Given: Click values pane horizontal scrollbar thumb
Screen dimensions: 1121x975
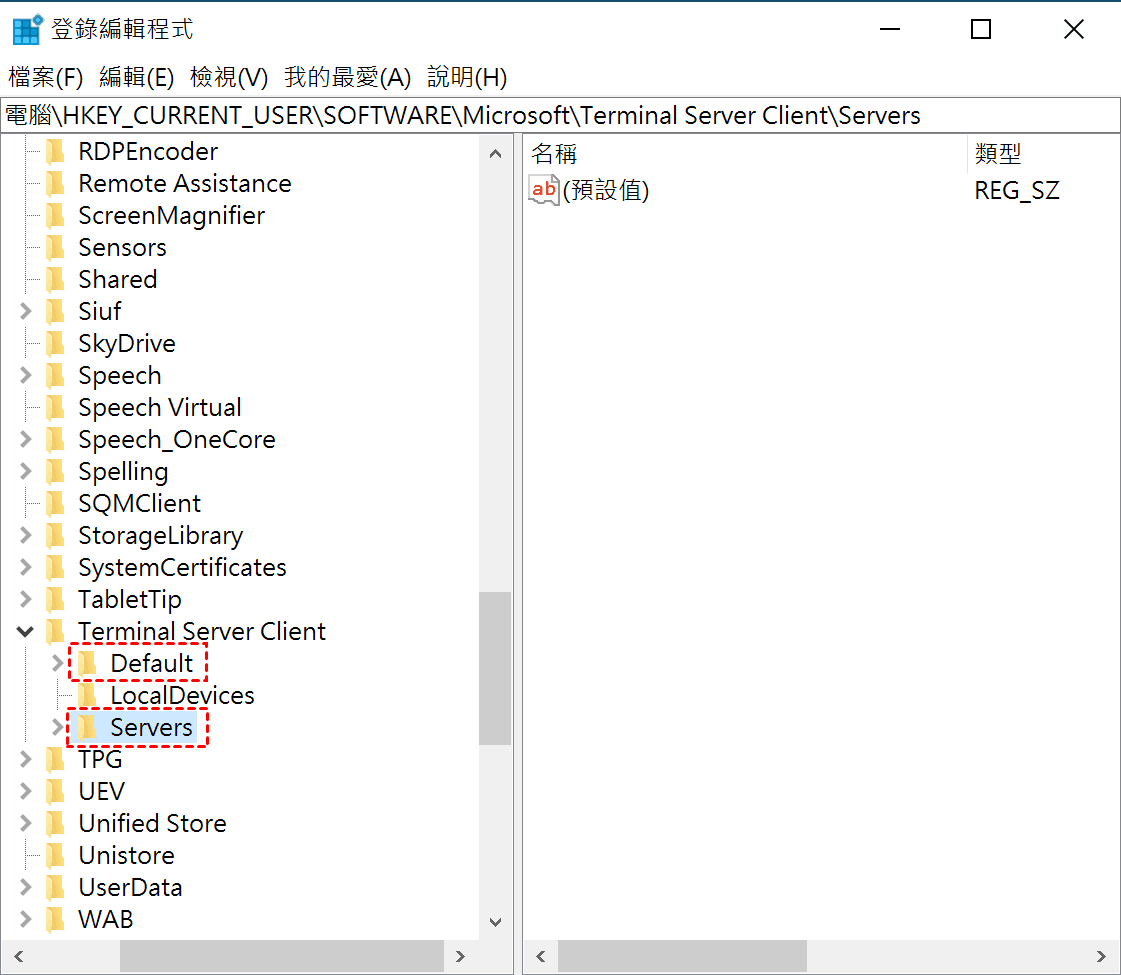Looking at the screenshot, I should (682, 956).
